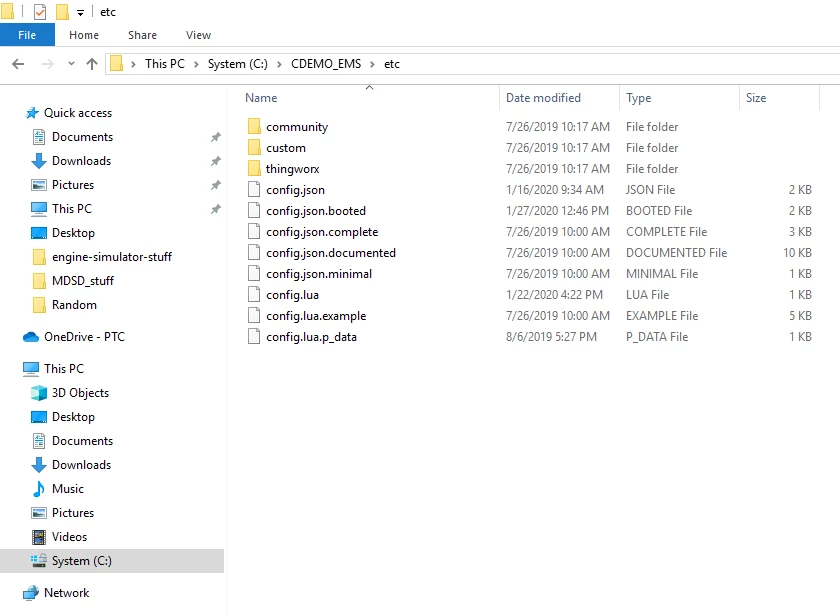Open Properties from the Quick Access Toolbar
Image resolution: width=840 pixels, height=616 pixels.
pos(40,12)
